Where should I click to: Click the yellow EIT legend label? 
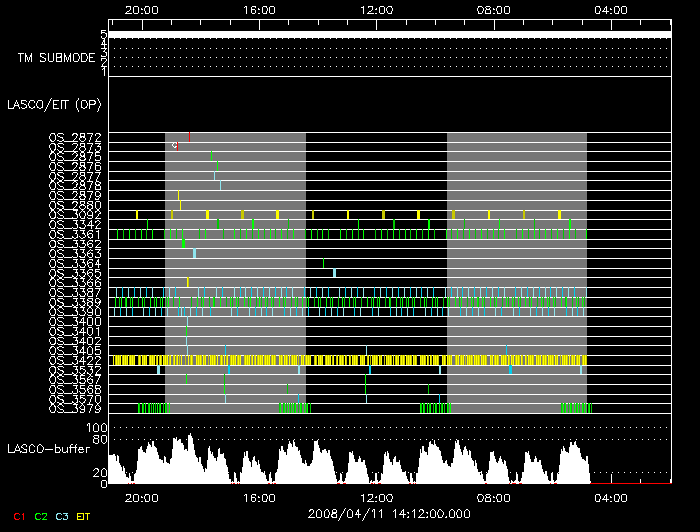[84, 516]
